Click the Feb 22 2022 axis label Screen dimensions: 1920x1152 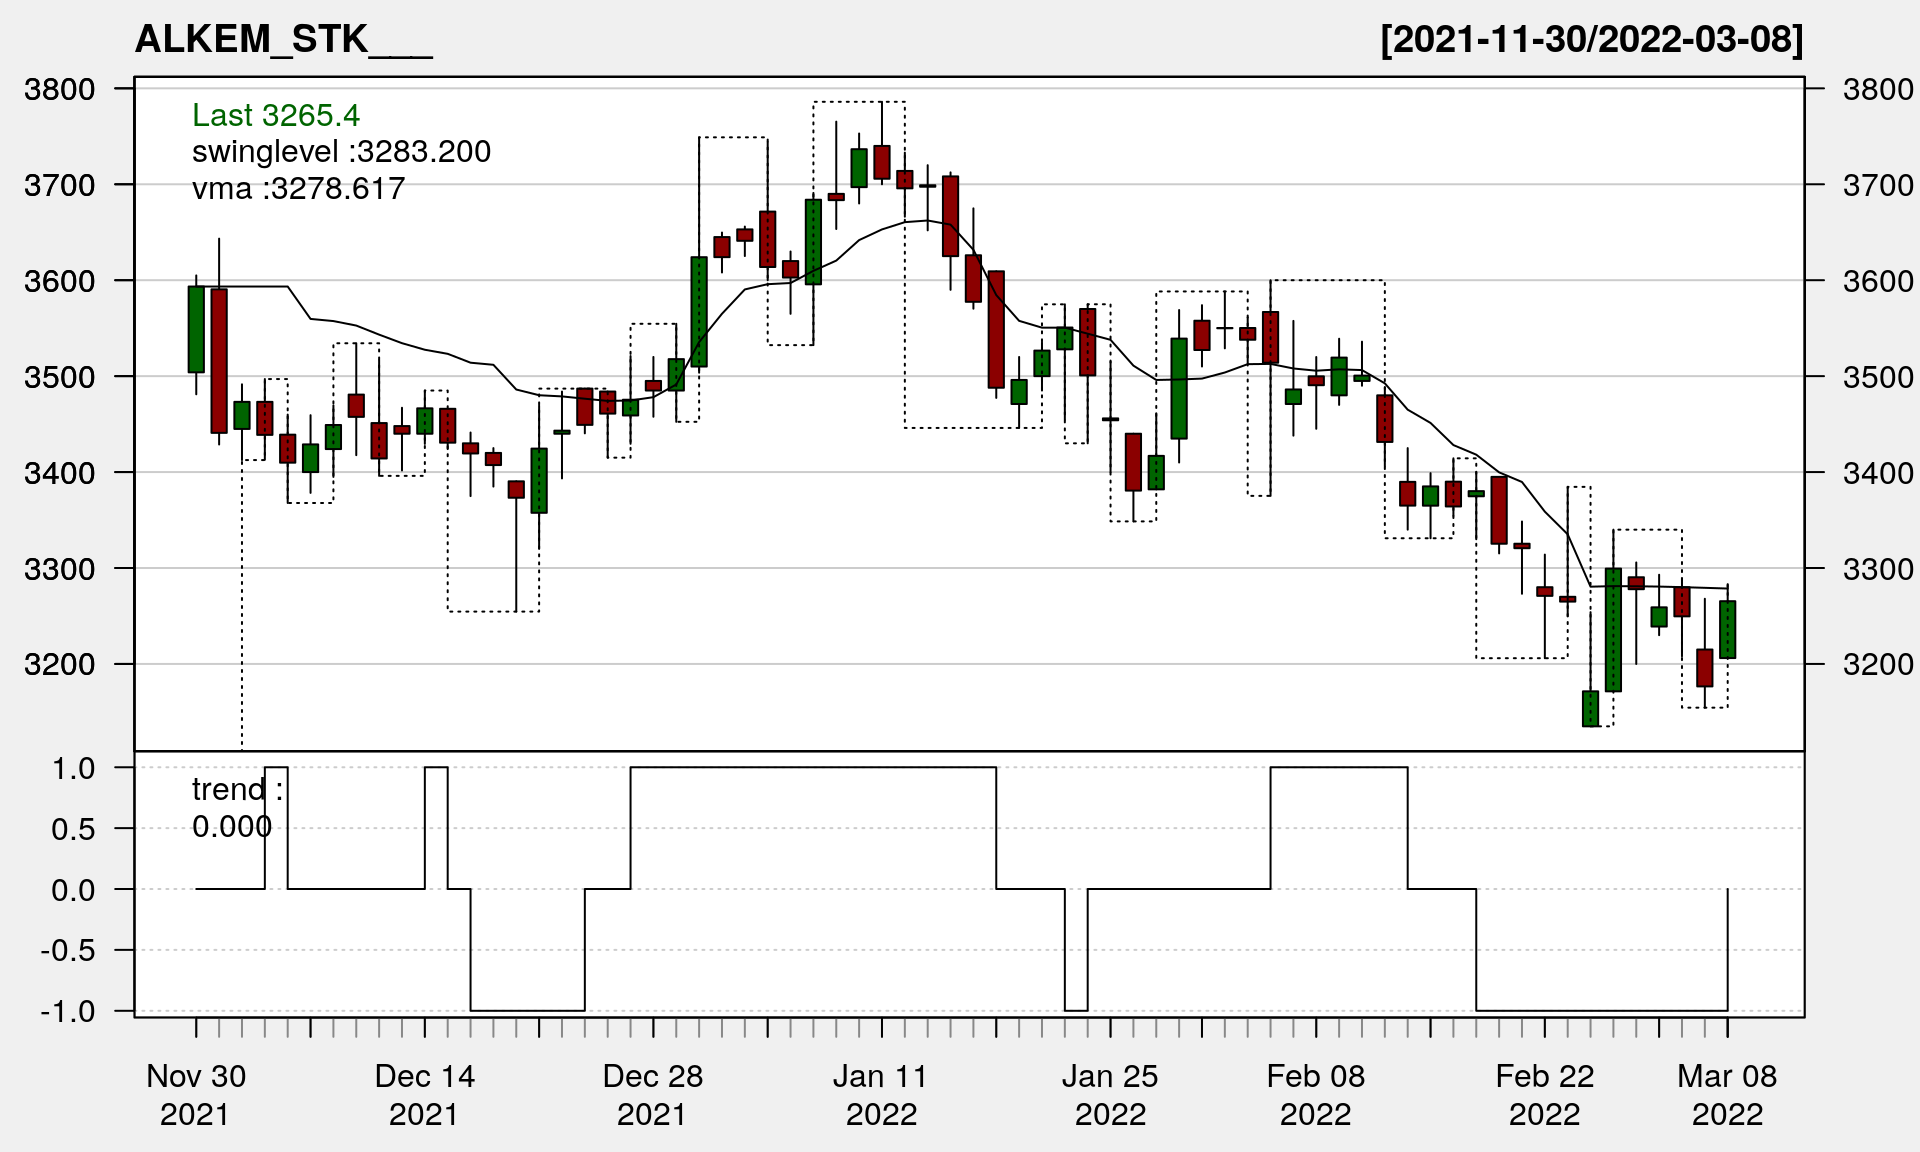[1544, 1094]
